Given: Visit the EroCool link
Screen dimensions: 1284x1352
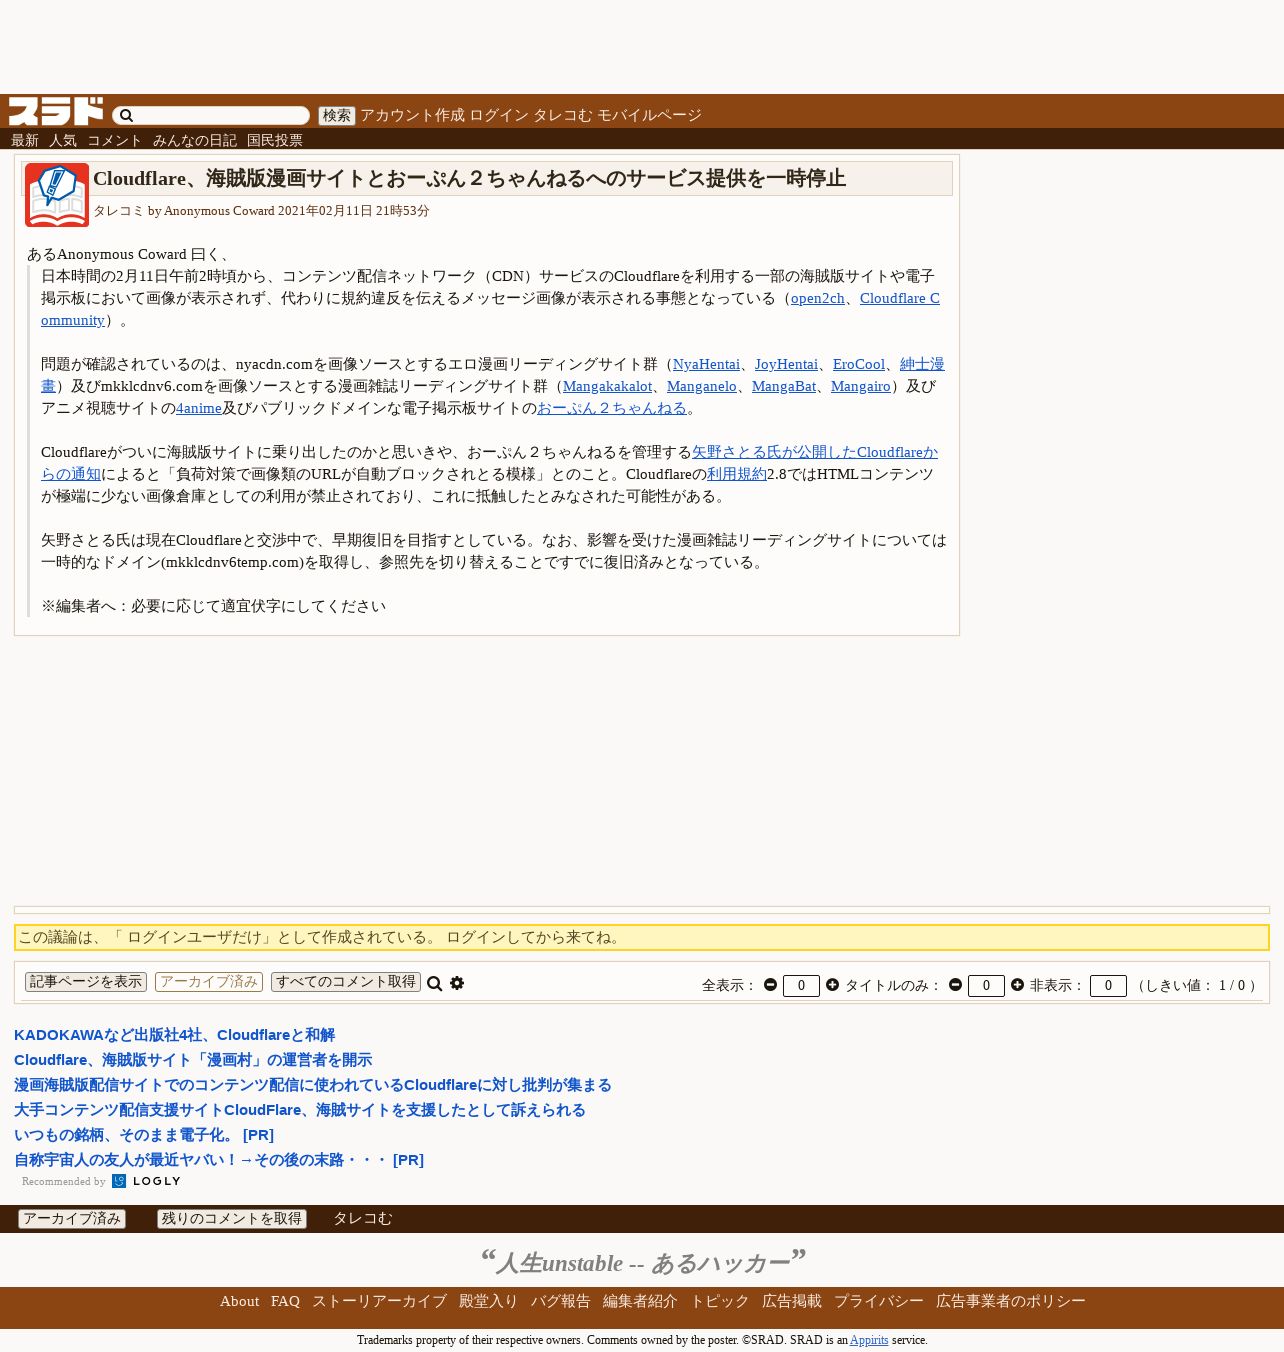Looking at the screenshot, I should pos(859,364).
